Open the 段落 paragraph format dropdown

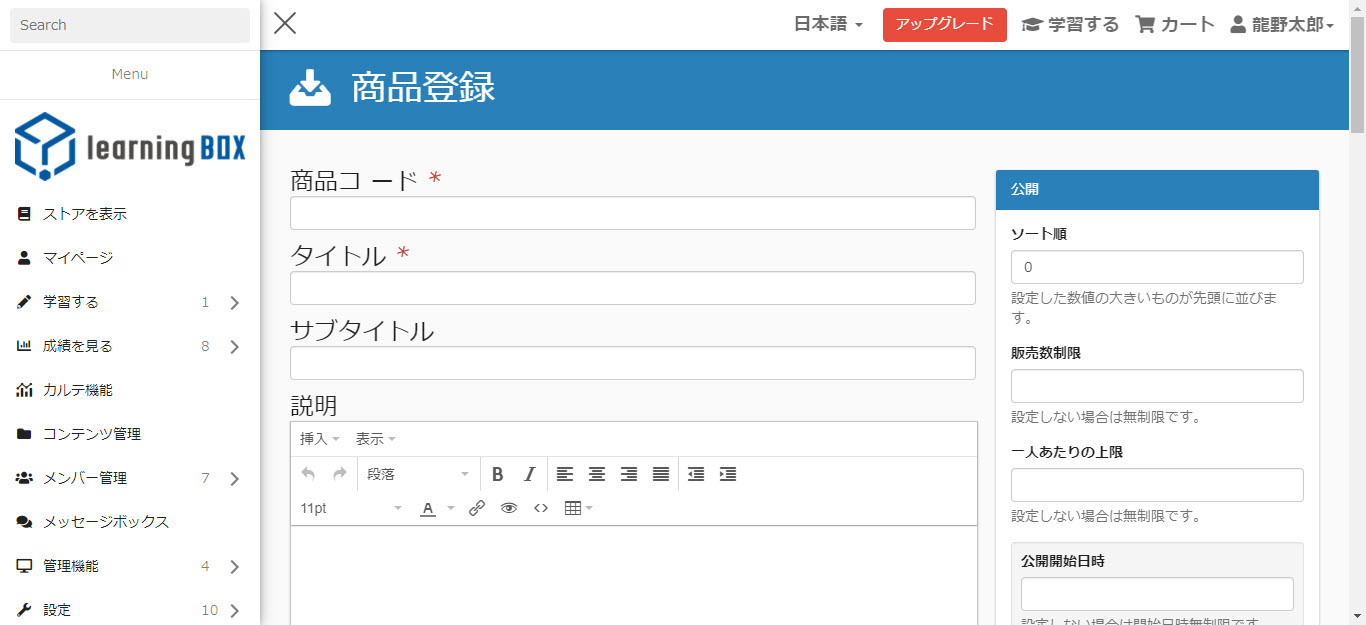(x=417, y=474)
